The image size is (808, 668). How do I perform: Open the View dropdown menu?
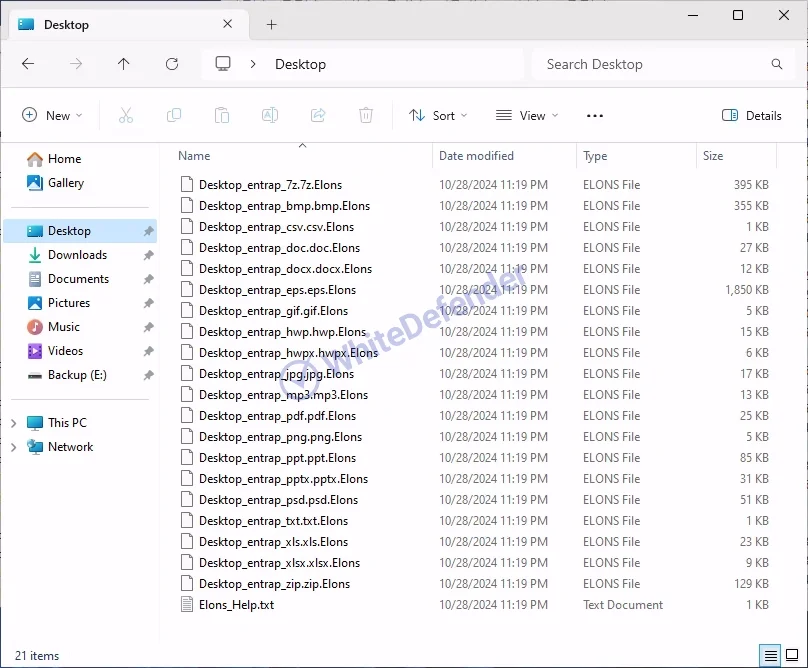(x=527, y=115)
